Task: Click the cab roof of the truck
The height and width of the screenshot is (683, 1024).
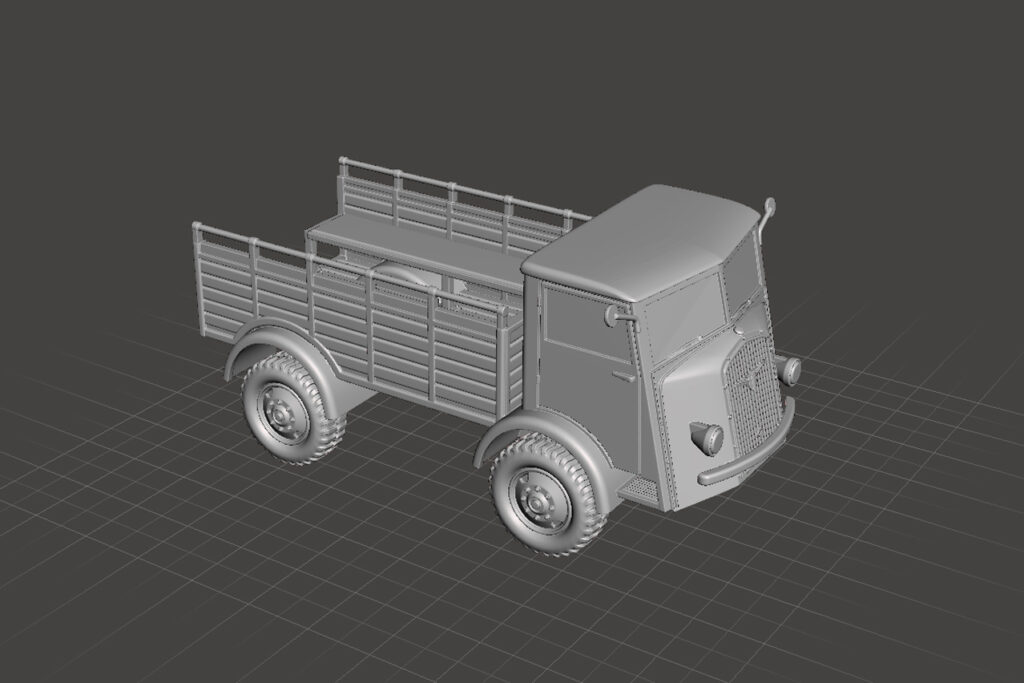Action: pos(640,240)
